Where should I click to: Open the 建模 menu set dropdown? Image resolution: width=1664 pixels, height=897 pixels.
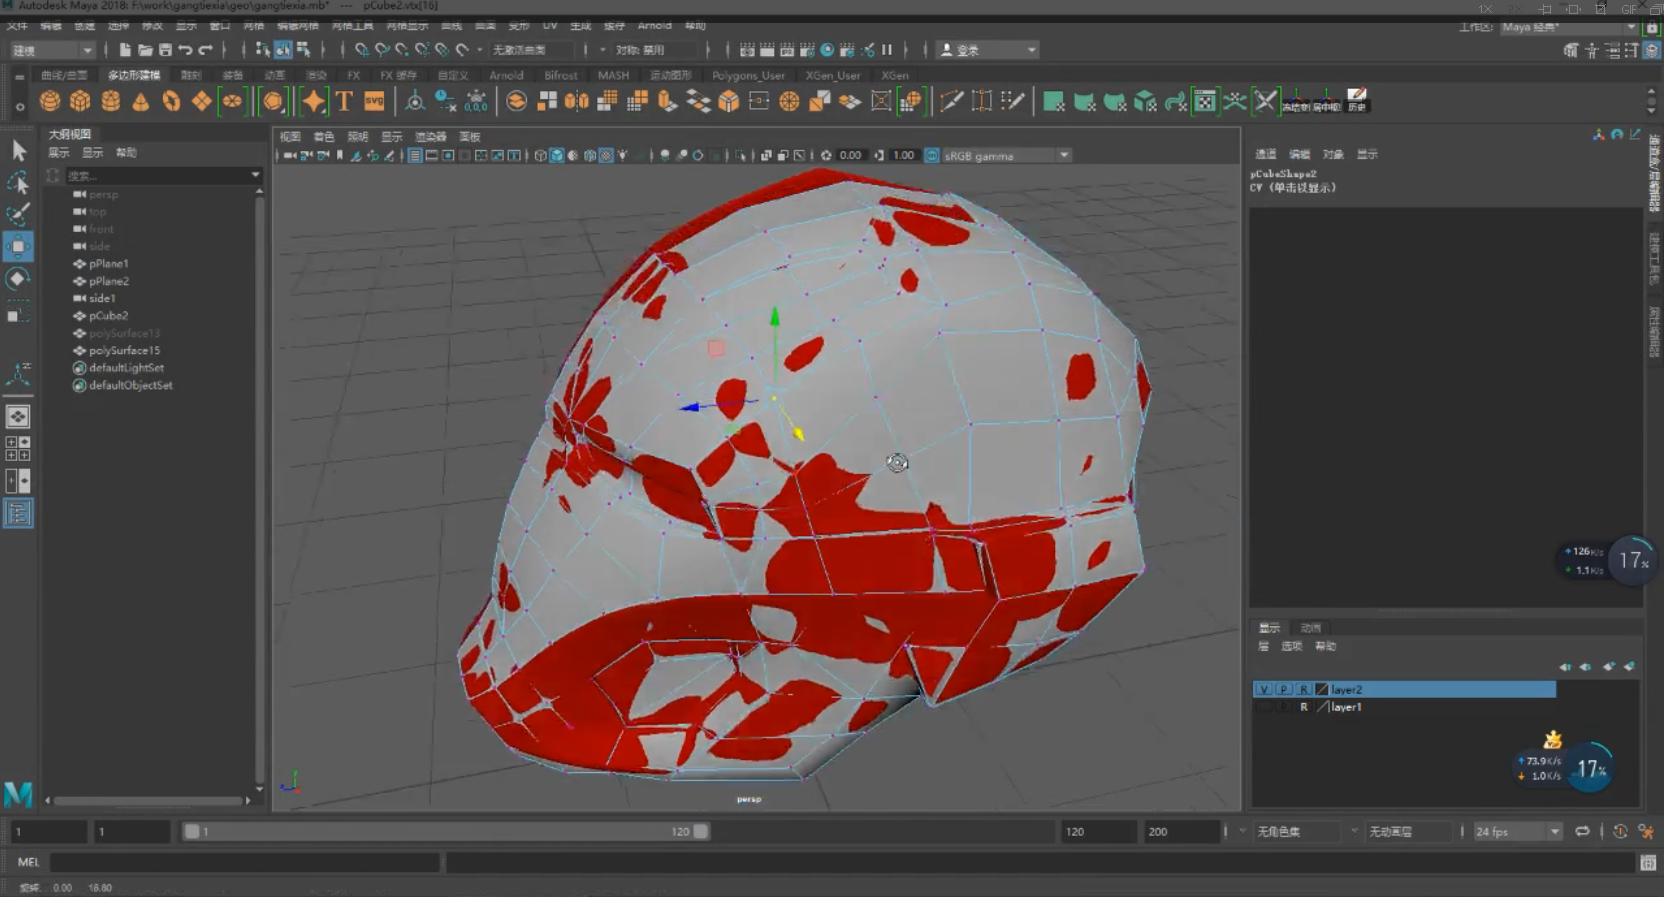[52, 49]
